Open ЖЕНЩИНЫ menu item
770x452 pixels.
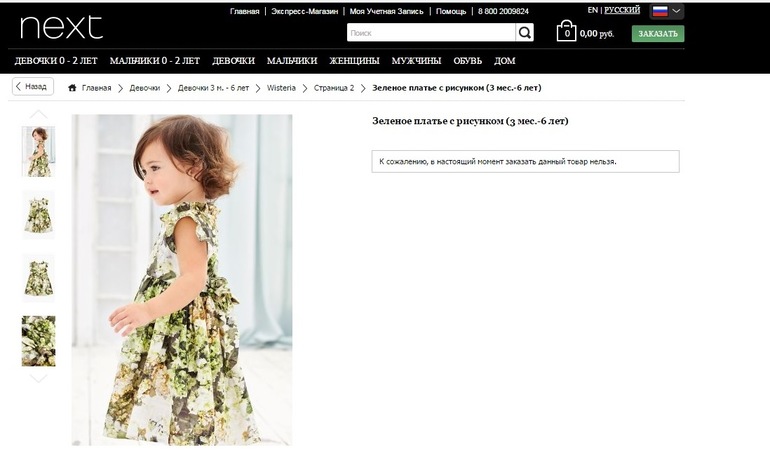pos(354,61)
